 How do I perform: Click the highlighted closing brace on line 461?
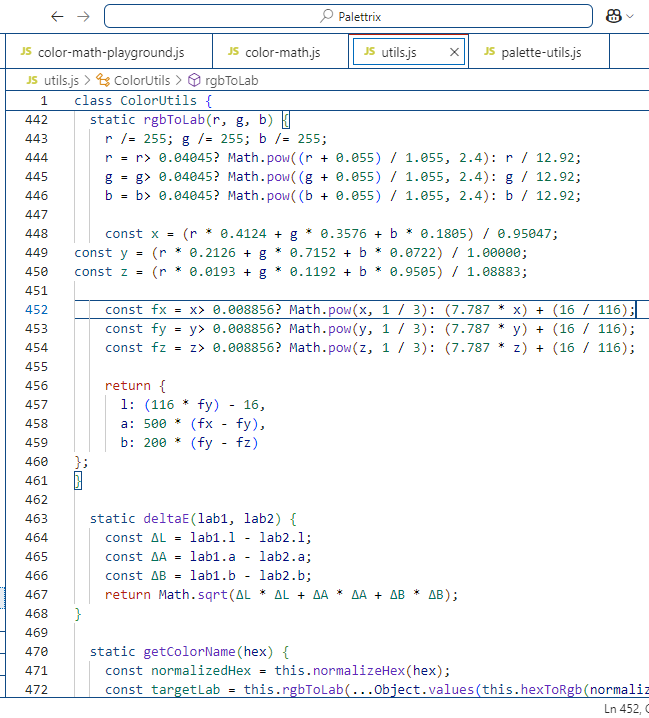pos(78,481)
